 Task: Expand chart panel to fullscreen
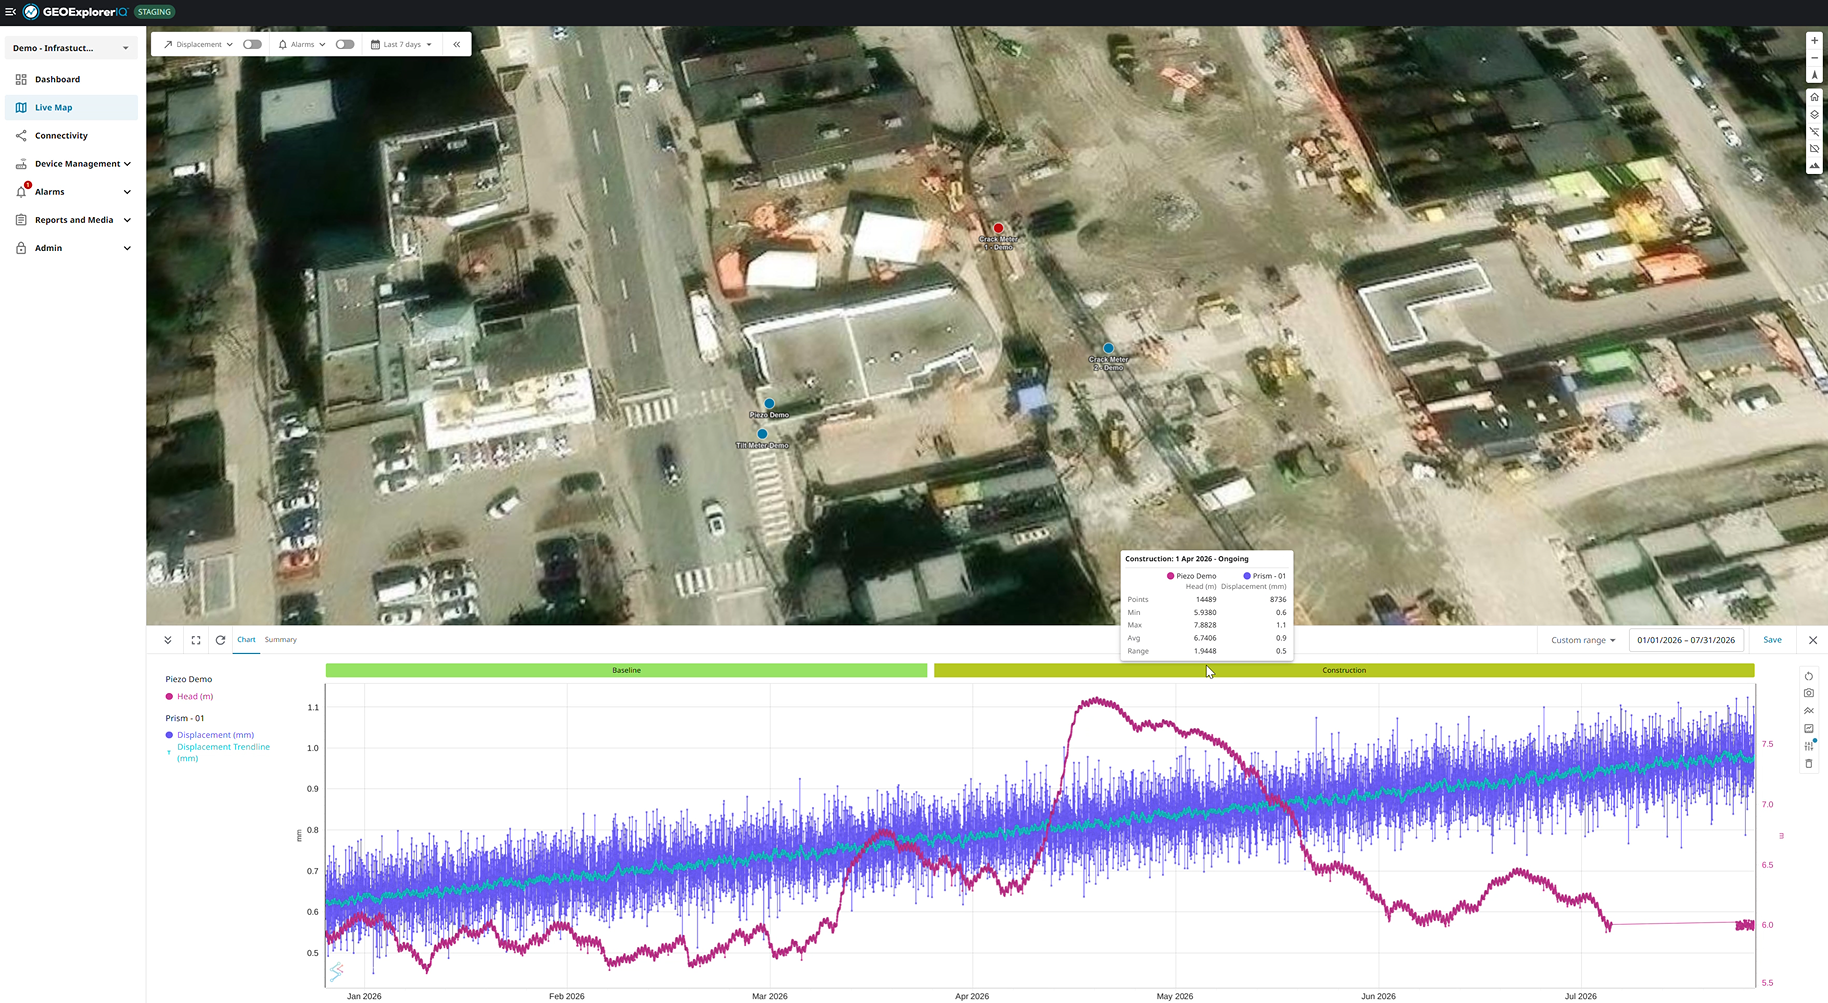pyautogui.click(x=196, y=640)
